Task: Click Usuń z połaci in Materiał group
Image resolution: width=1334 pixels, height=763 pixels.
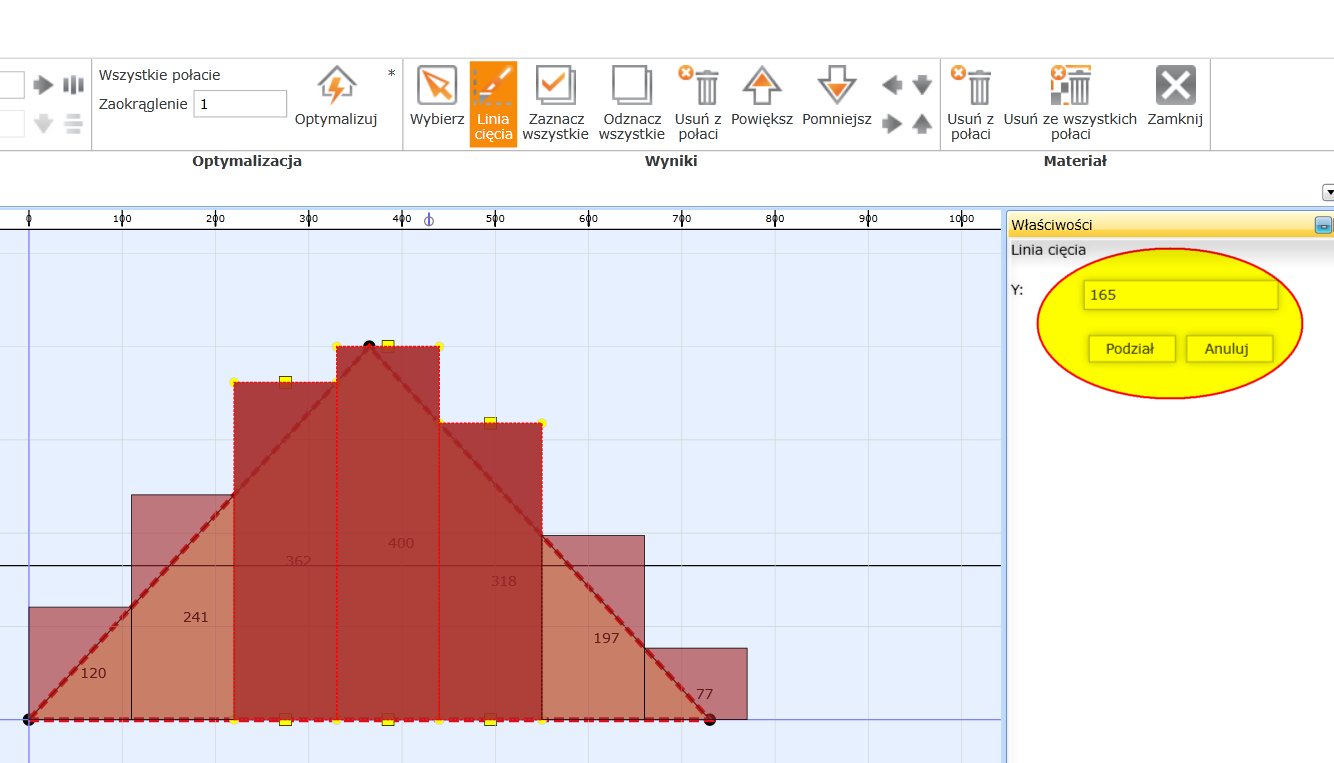Action: pos(971,87)
